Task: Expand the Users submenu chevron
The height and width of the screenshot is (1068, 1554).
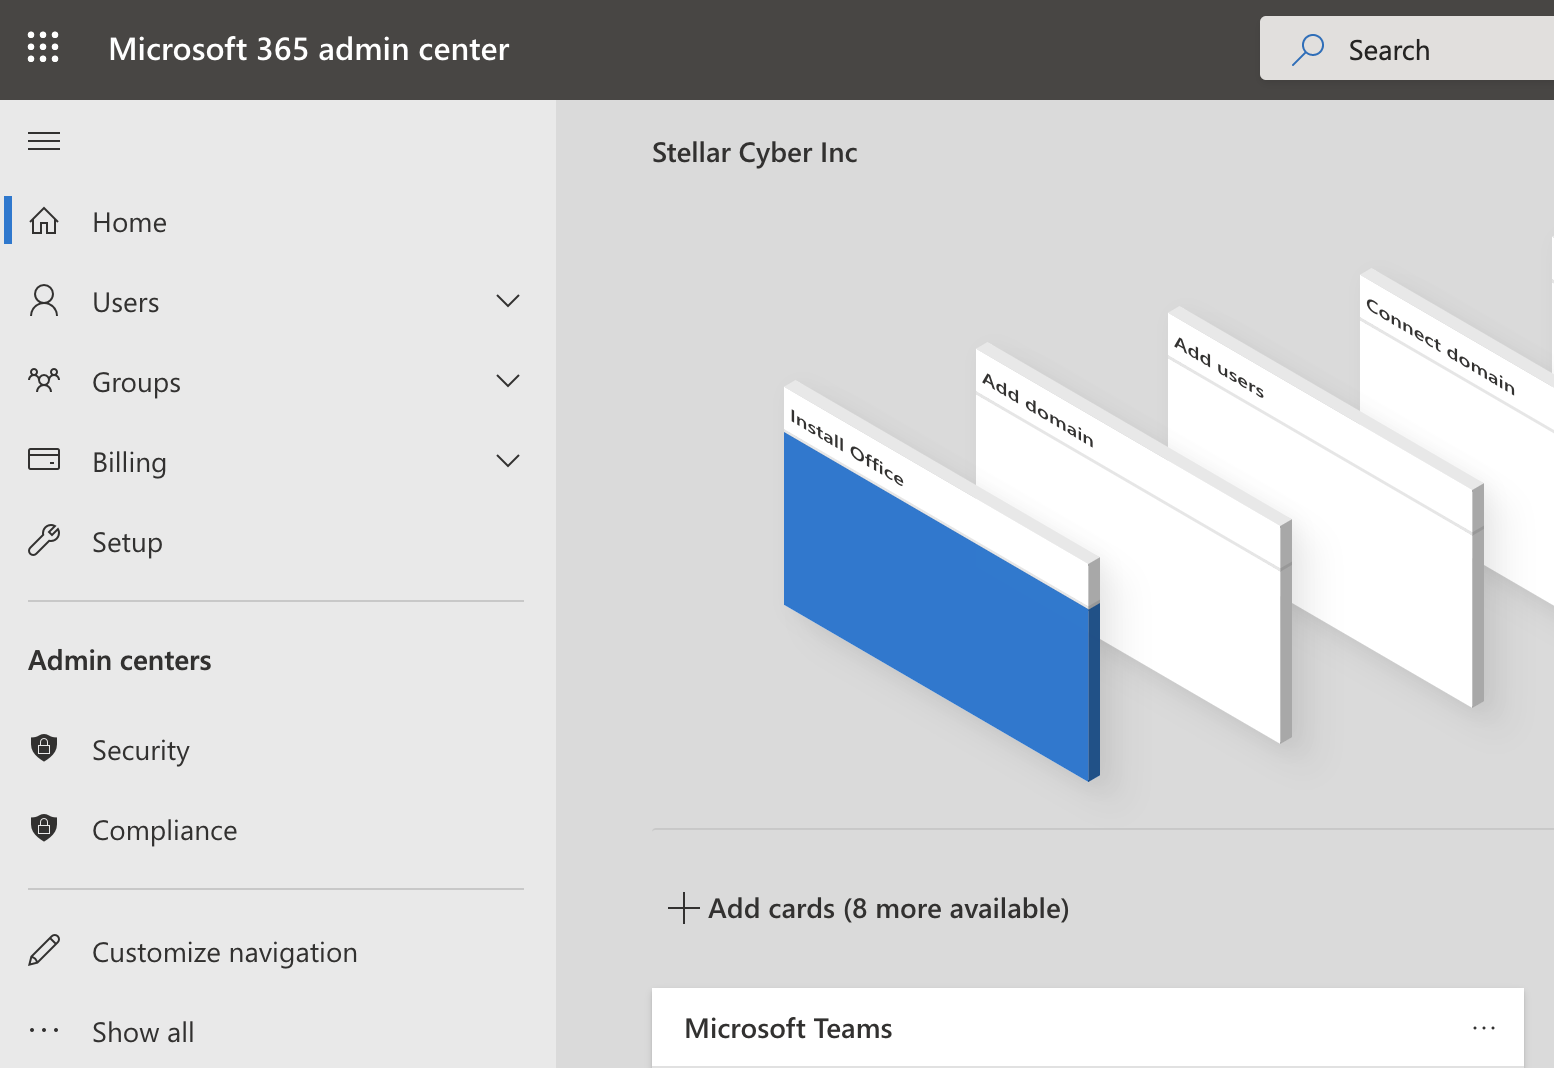Action: point(508,301)
